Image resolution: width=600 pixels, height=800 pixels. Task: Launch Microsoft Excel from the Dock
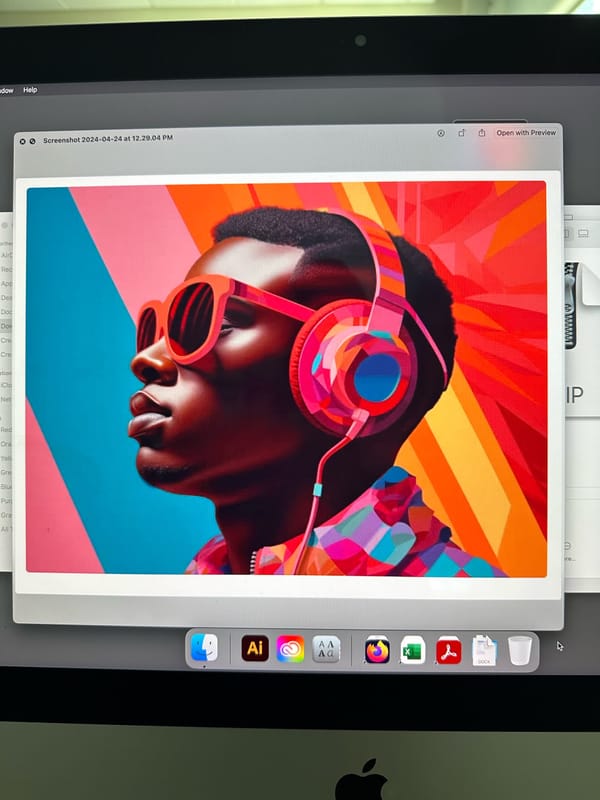(412, 650)
